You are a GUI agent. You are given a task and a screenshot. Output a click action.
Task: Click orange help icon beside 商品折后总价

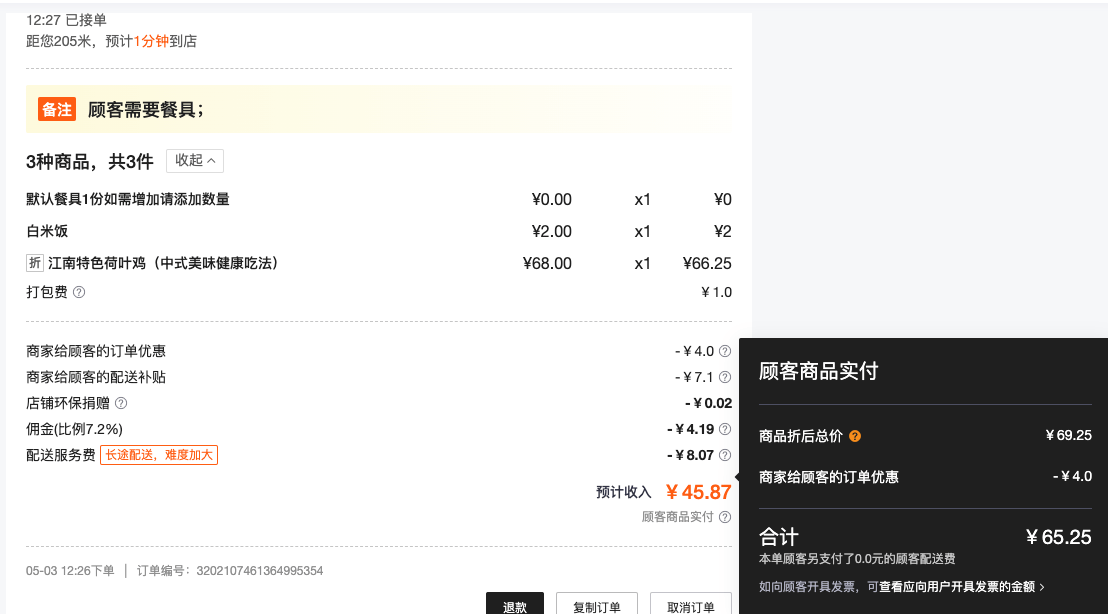[855, 436]
